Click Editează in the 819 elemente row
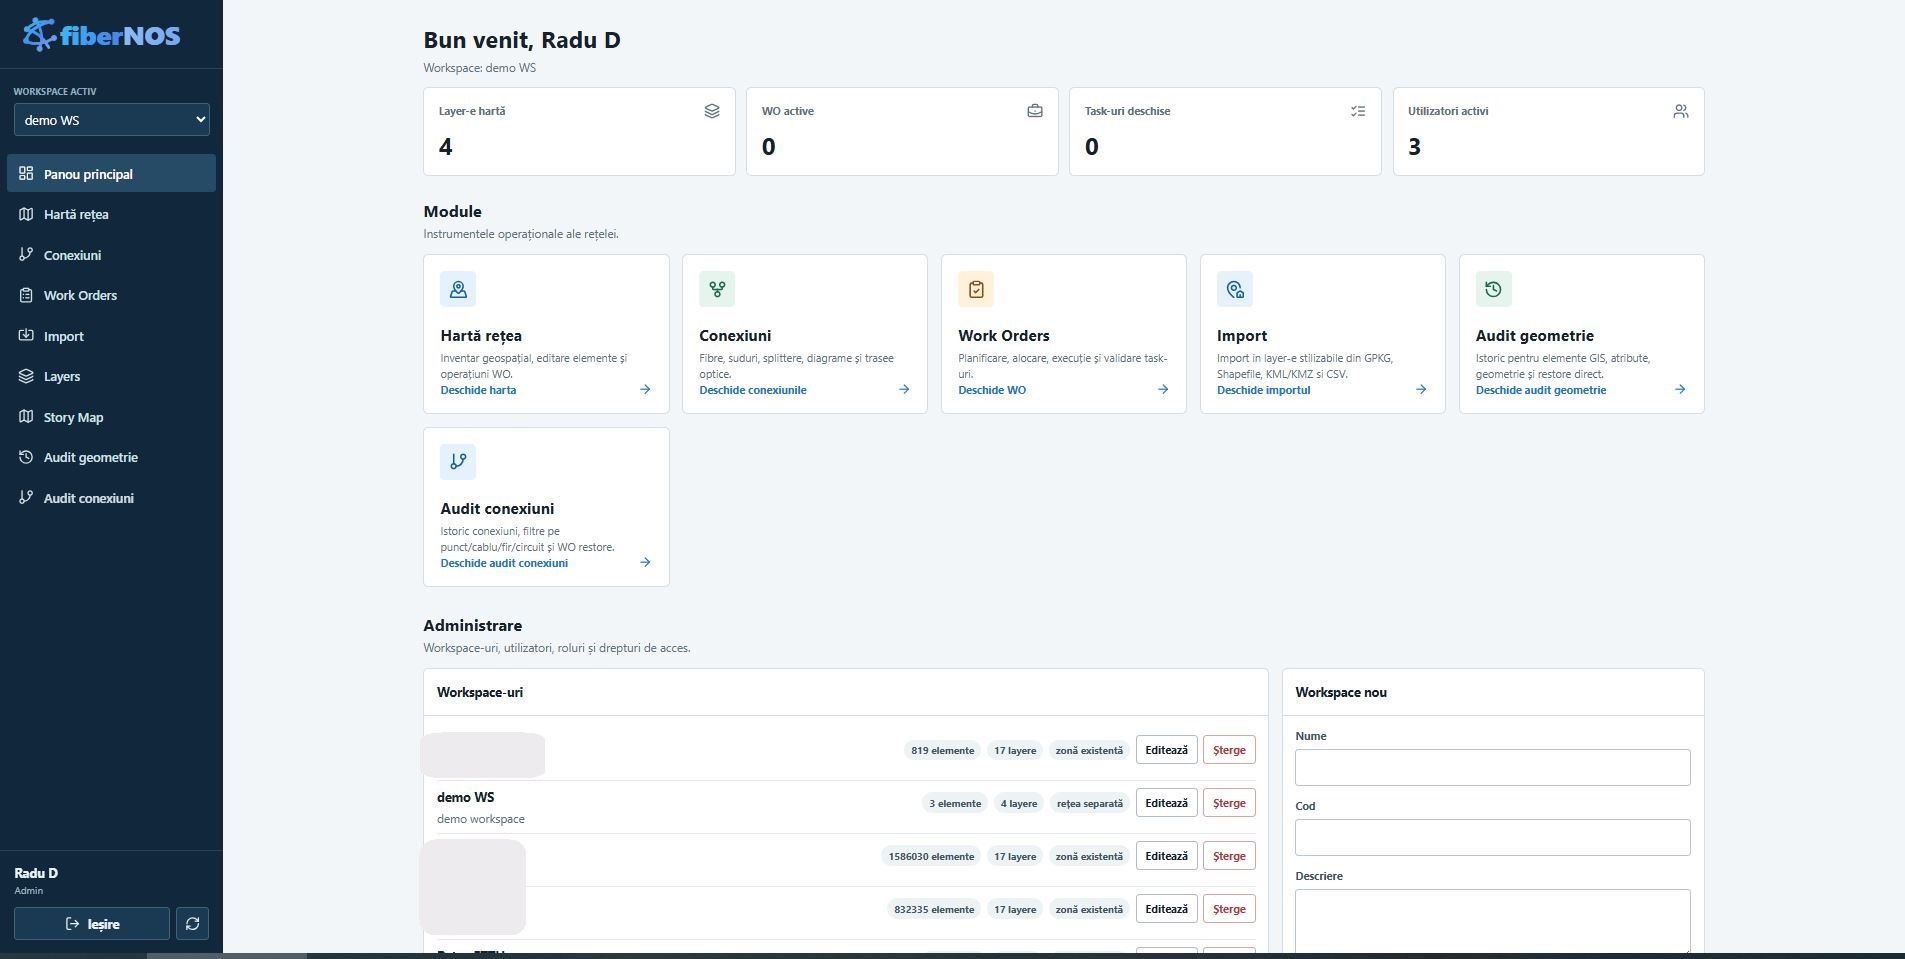 [x=1167, y=750]
